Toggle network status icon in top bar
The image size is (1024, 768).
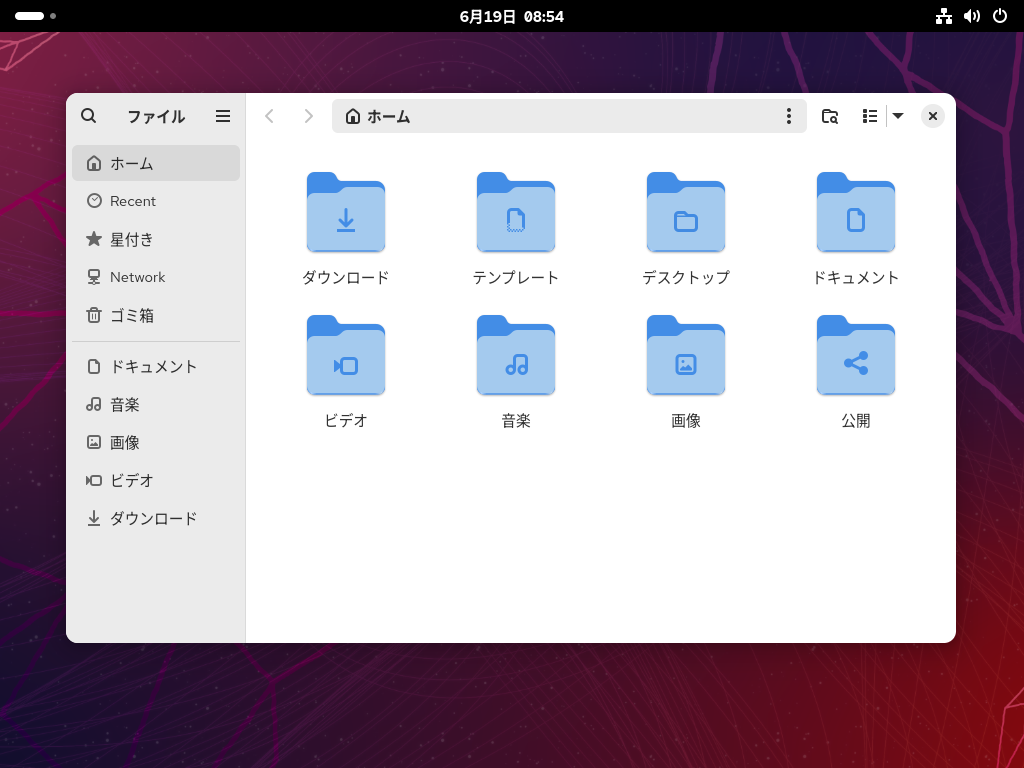[944, 16]
